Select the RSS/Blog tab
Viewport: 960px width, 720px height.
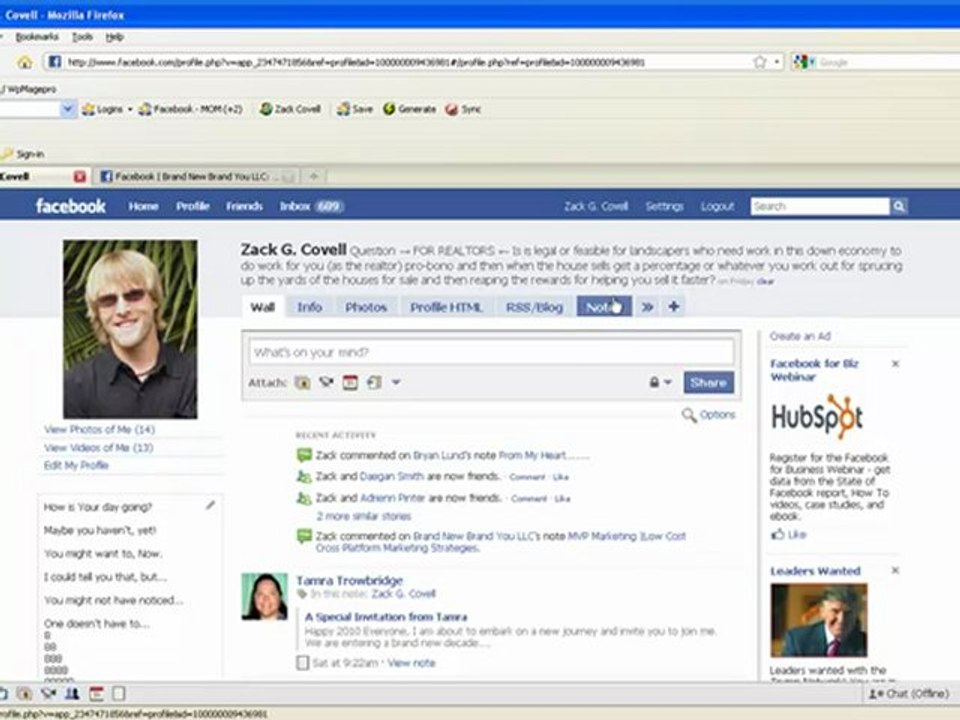pyautogui.click(x=534, y=307)
